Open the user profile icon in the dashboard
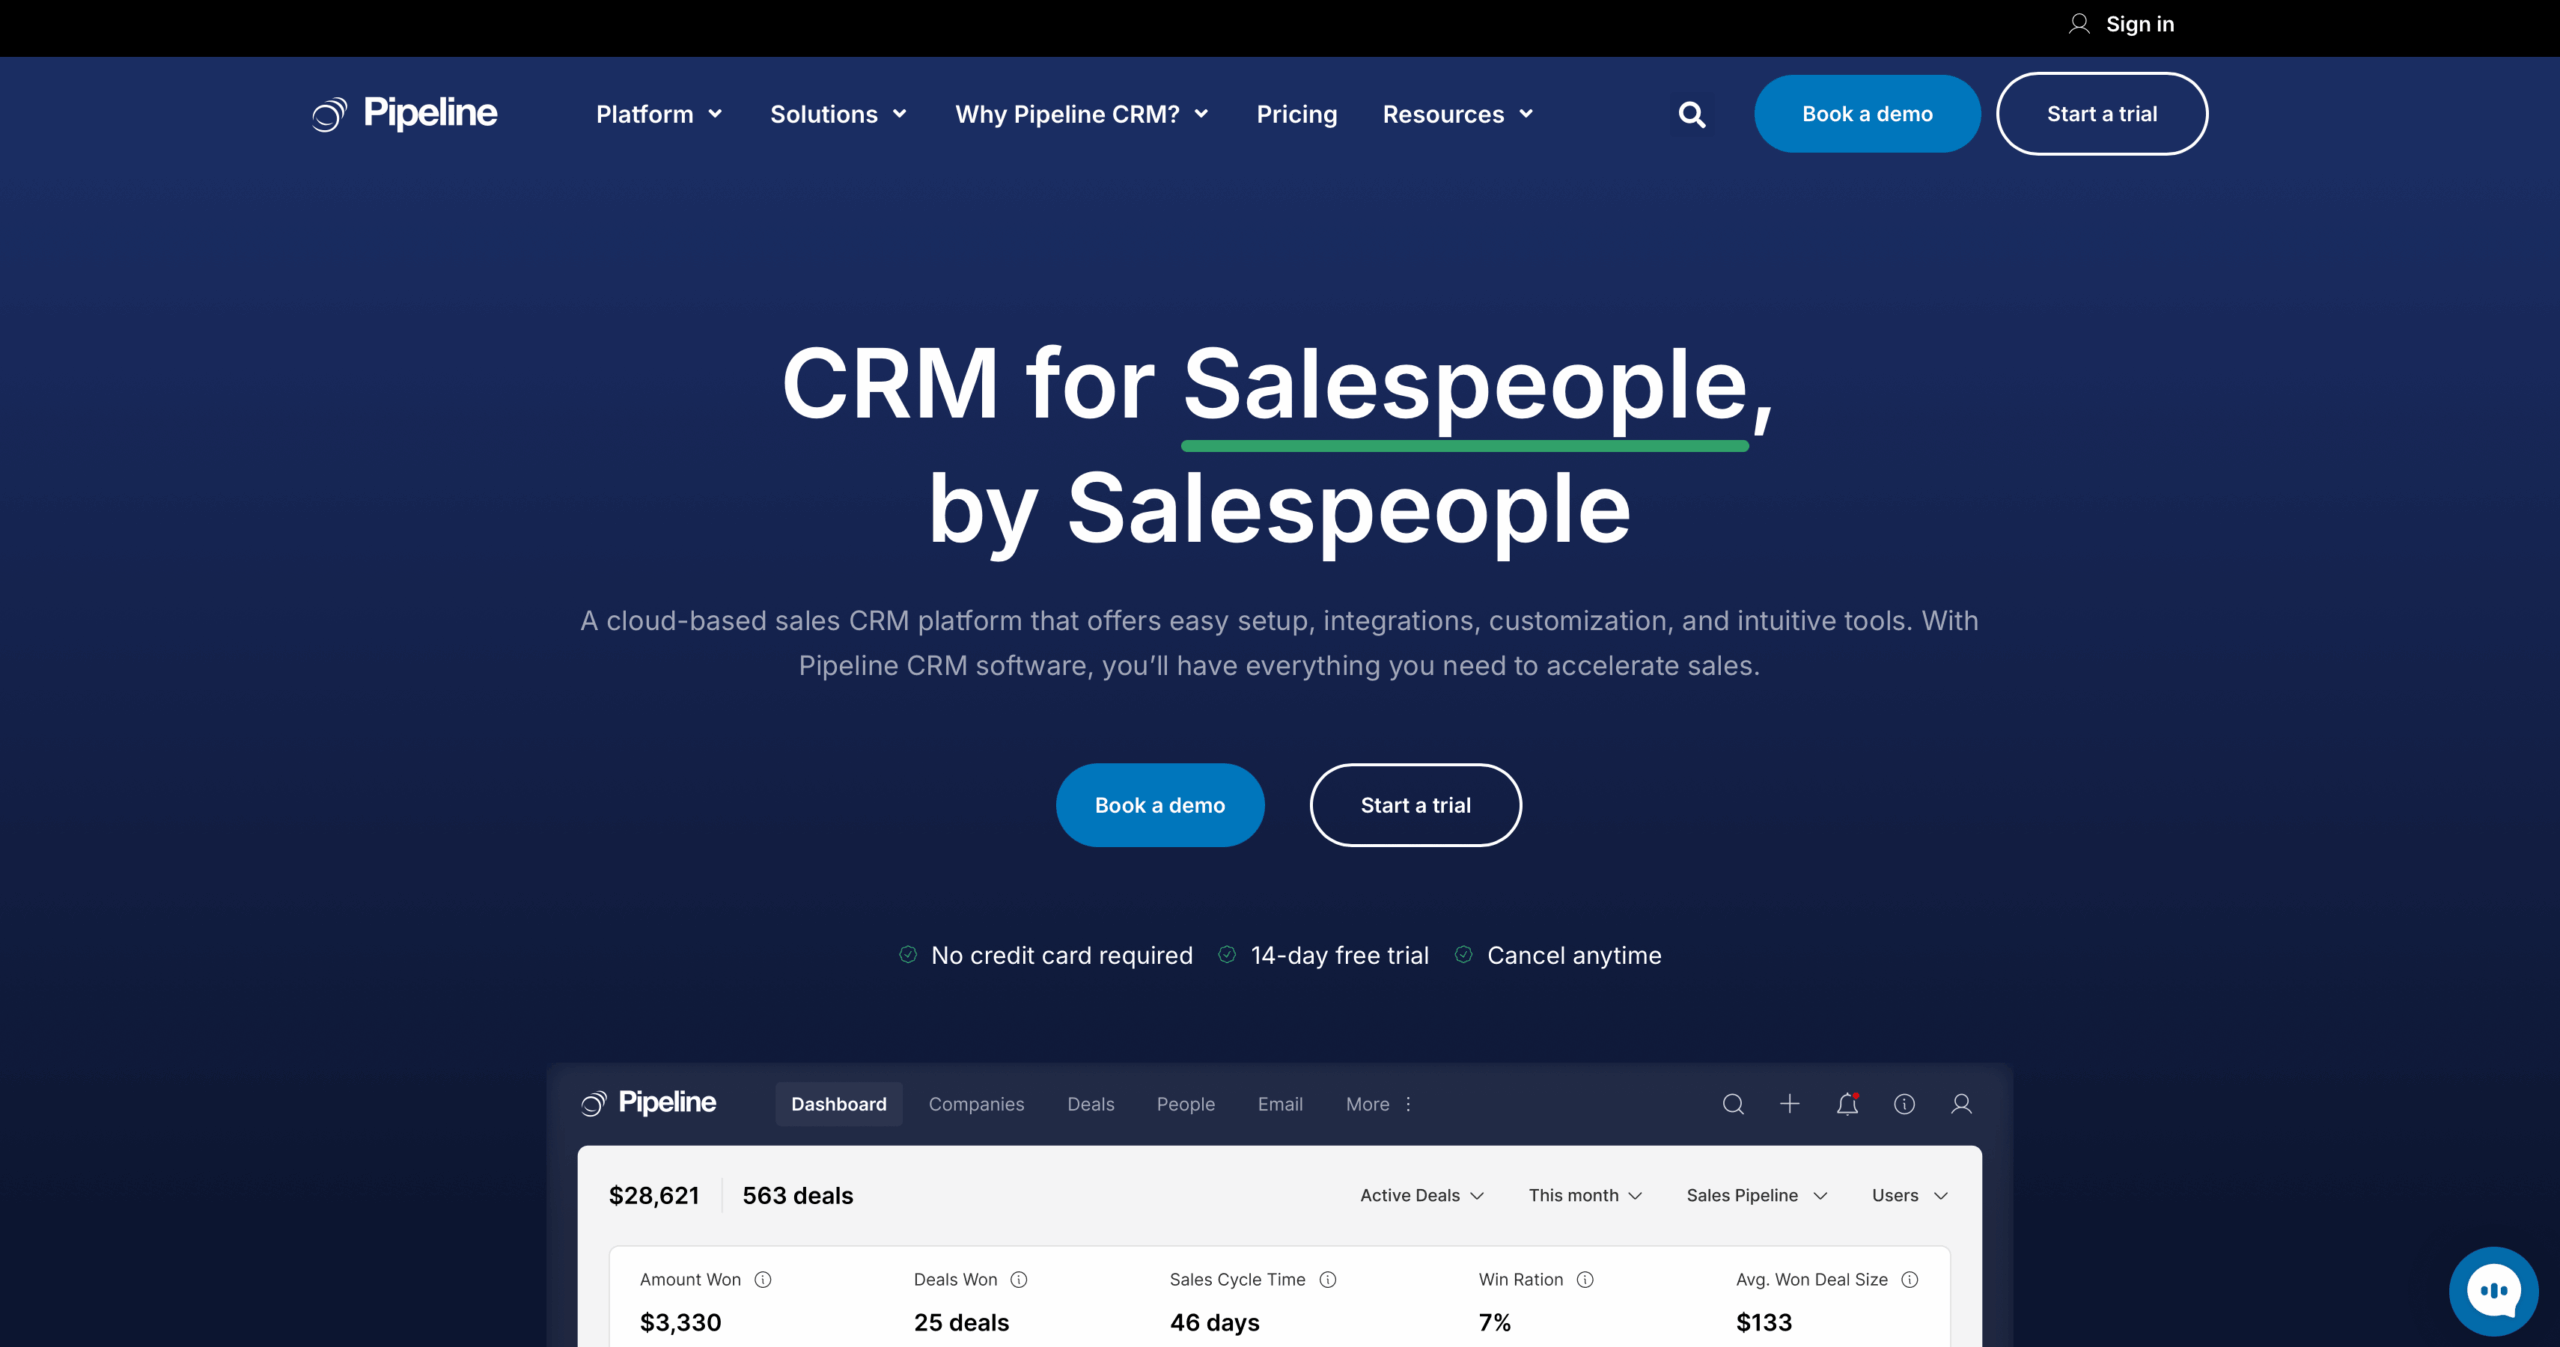This screenshot has width=2560, height=1347. click(1961, 1104)
